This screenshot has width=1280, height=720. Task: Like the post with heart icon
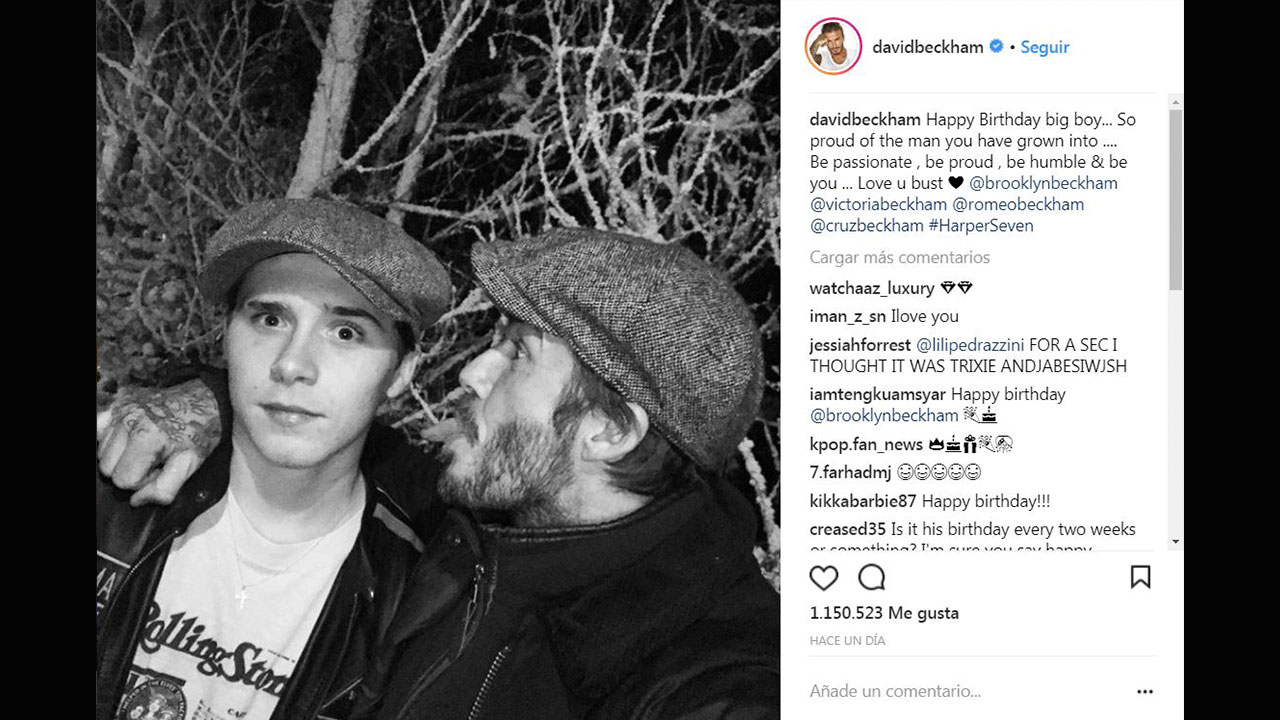point(824,578)
